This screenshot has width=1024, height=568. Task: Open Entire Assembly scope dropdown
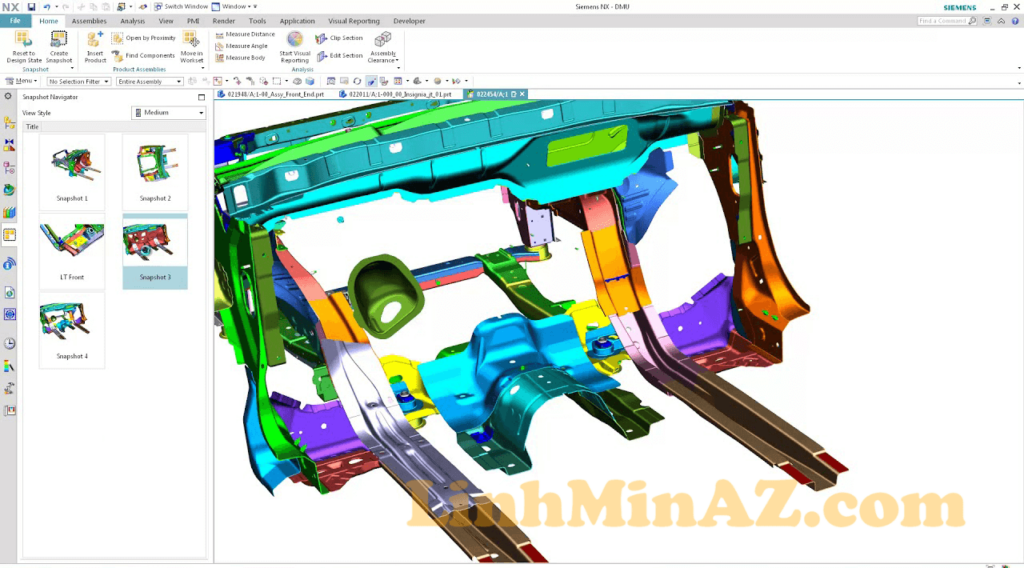click(150, 82)
